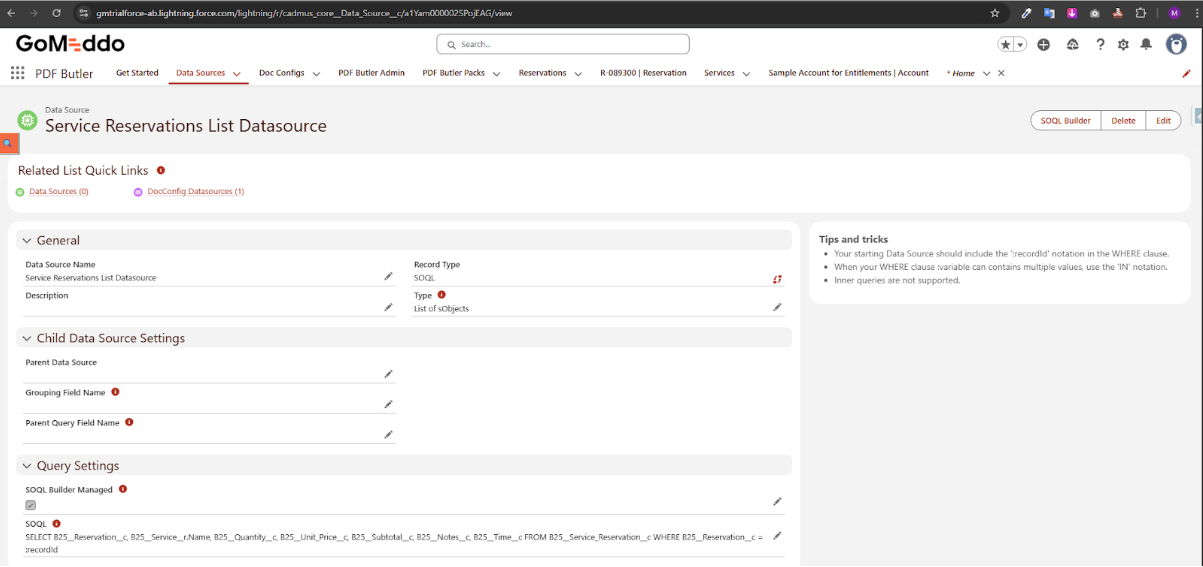Edit Data Source Name pencil icon
Screen dimensions: 1203x567
pos(388,277)
